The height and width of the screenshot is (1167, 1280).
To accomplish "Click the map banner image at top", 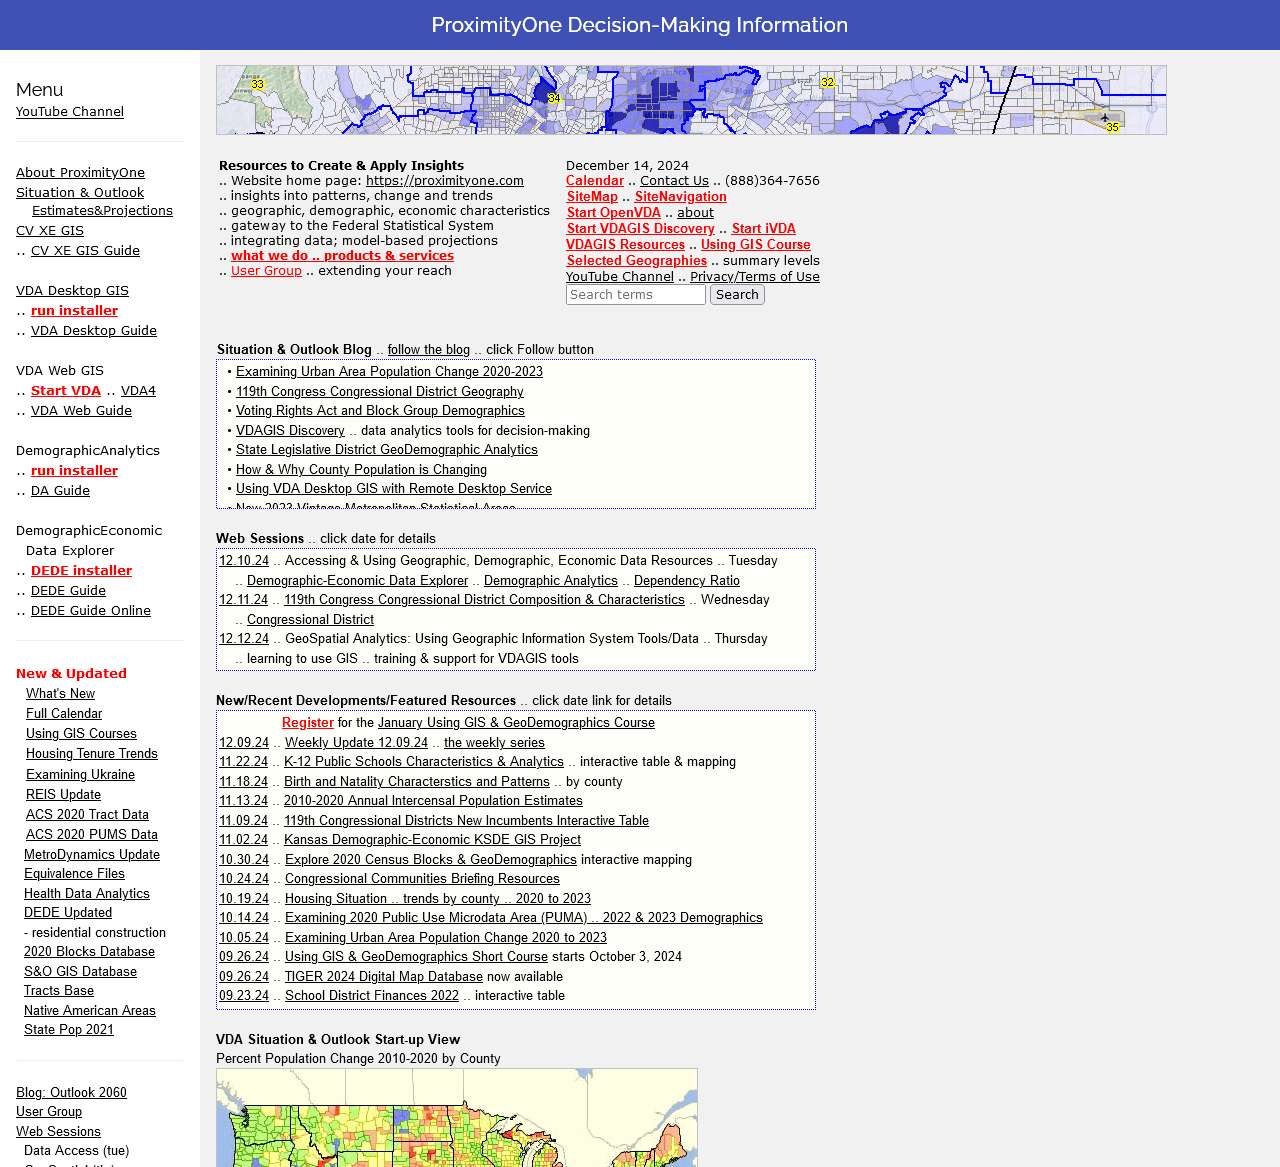I will point(691,100).
